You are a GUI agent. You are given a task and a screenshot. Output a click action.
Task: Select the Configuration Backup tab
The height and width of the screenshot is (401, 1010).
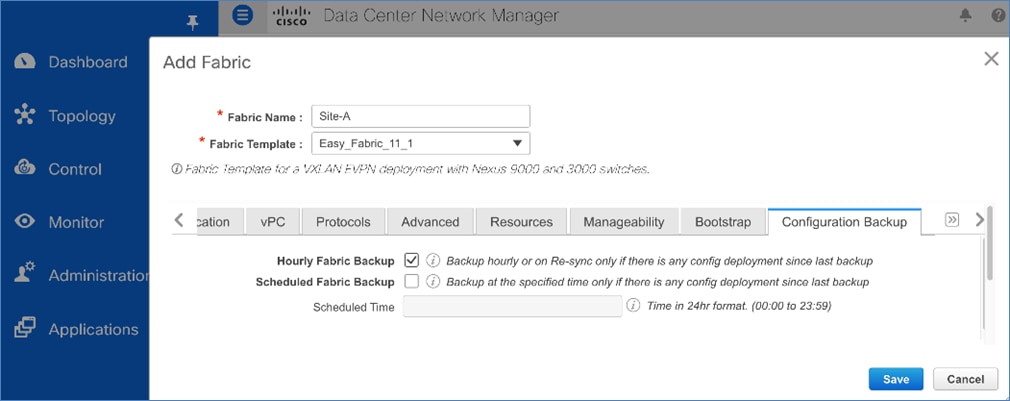pyautogui.click(x=844, y=221)
